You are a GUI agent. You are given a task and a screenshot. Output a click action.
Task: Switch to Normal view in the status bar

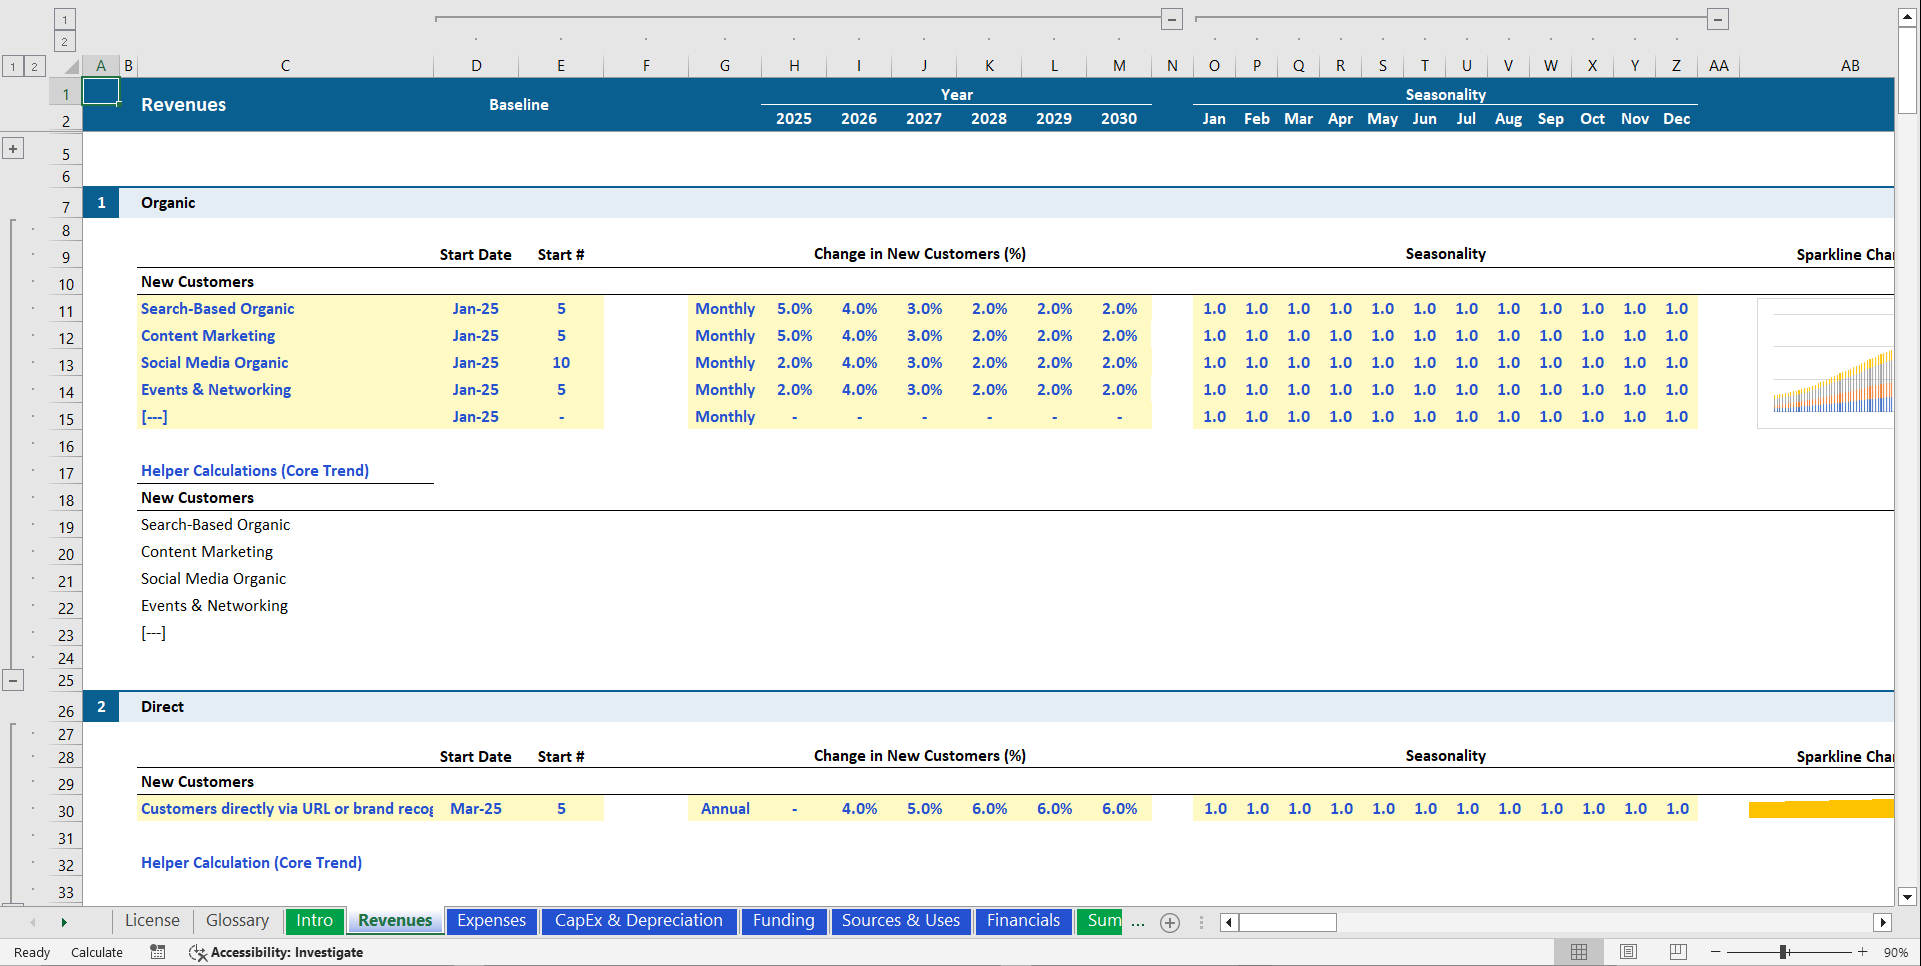(1580, 952)
